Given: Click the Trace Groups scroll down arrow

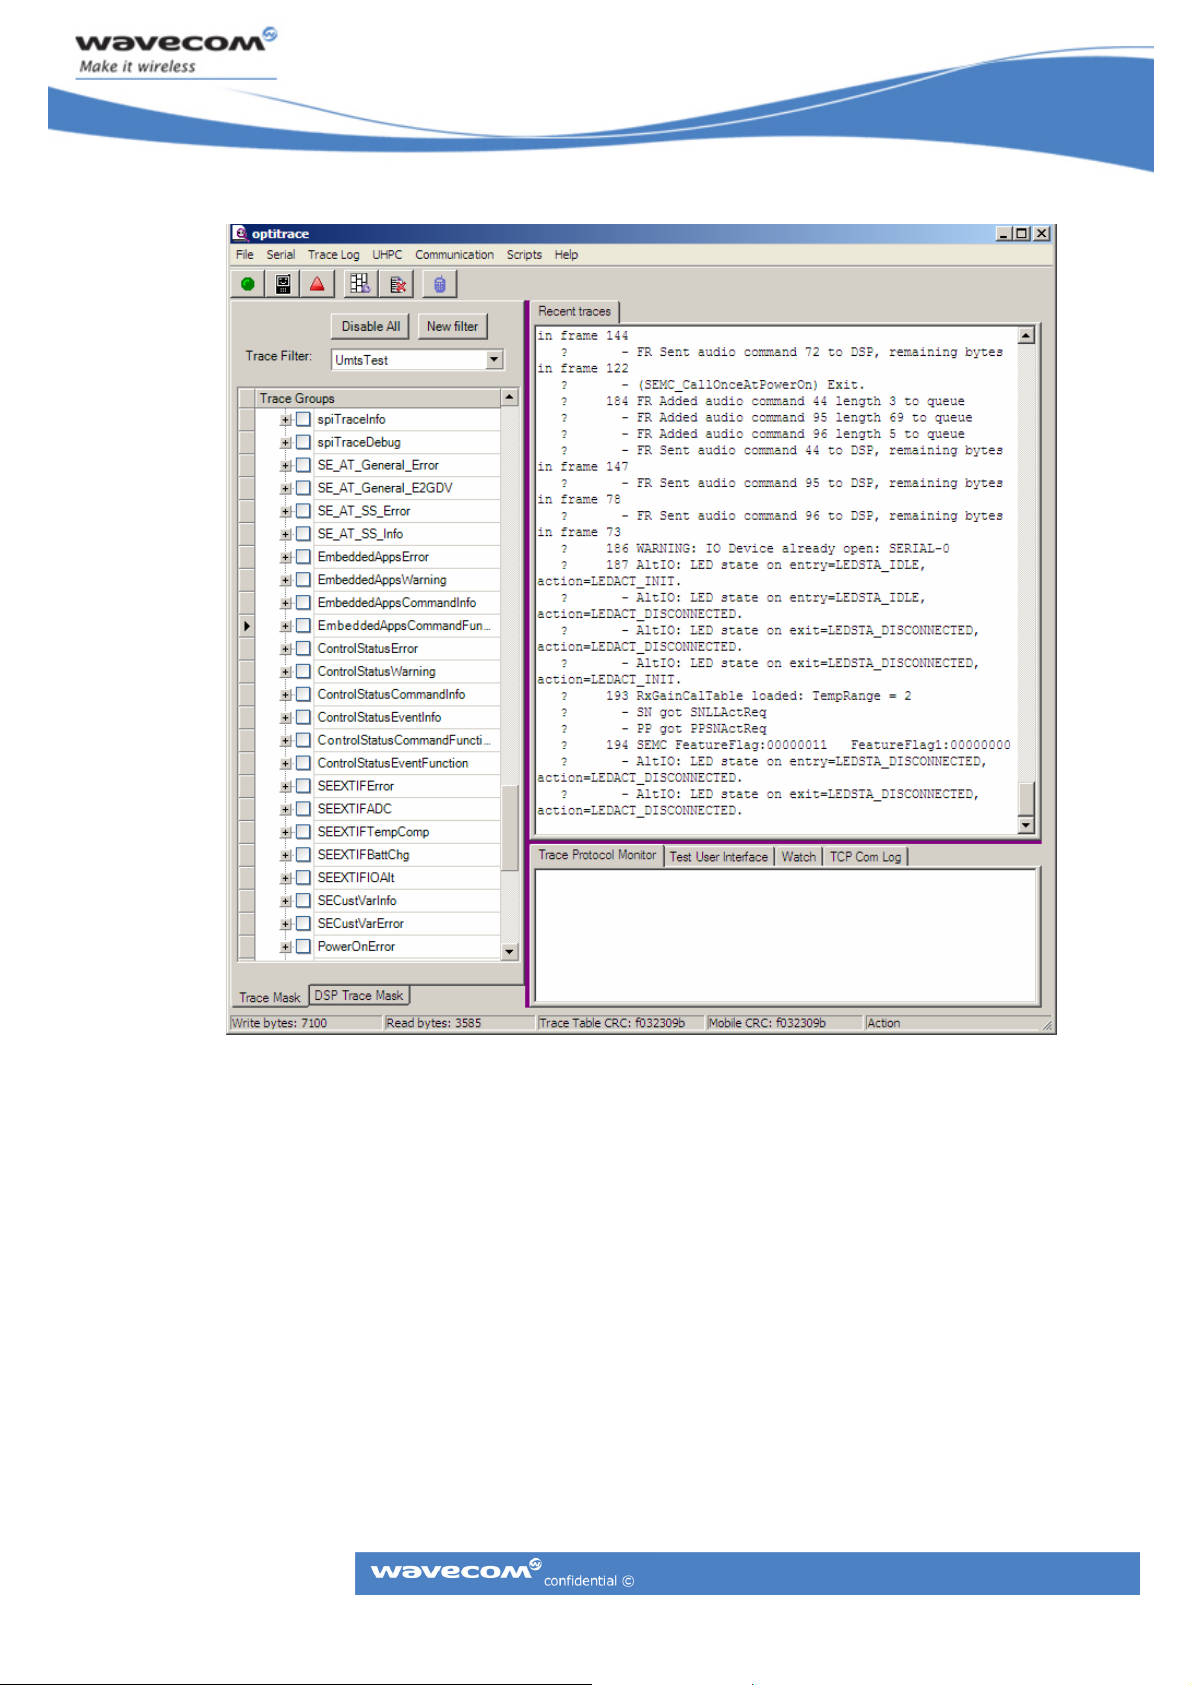Looking at the screenshot, I should tap(510, 951).
